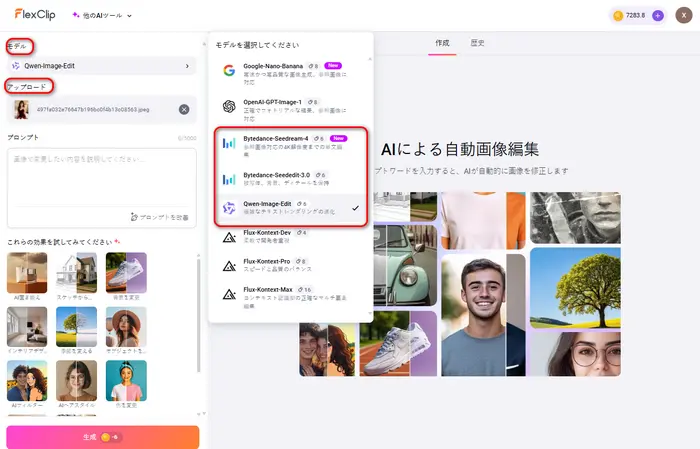This screenshot has width=700, height=449.
Task: Switch to the 履歴 tab
Action: click(477, 43)
